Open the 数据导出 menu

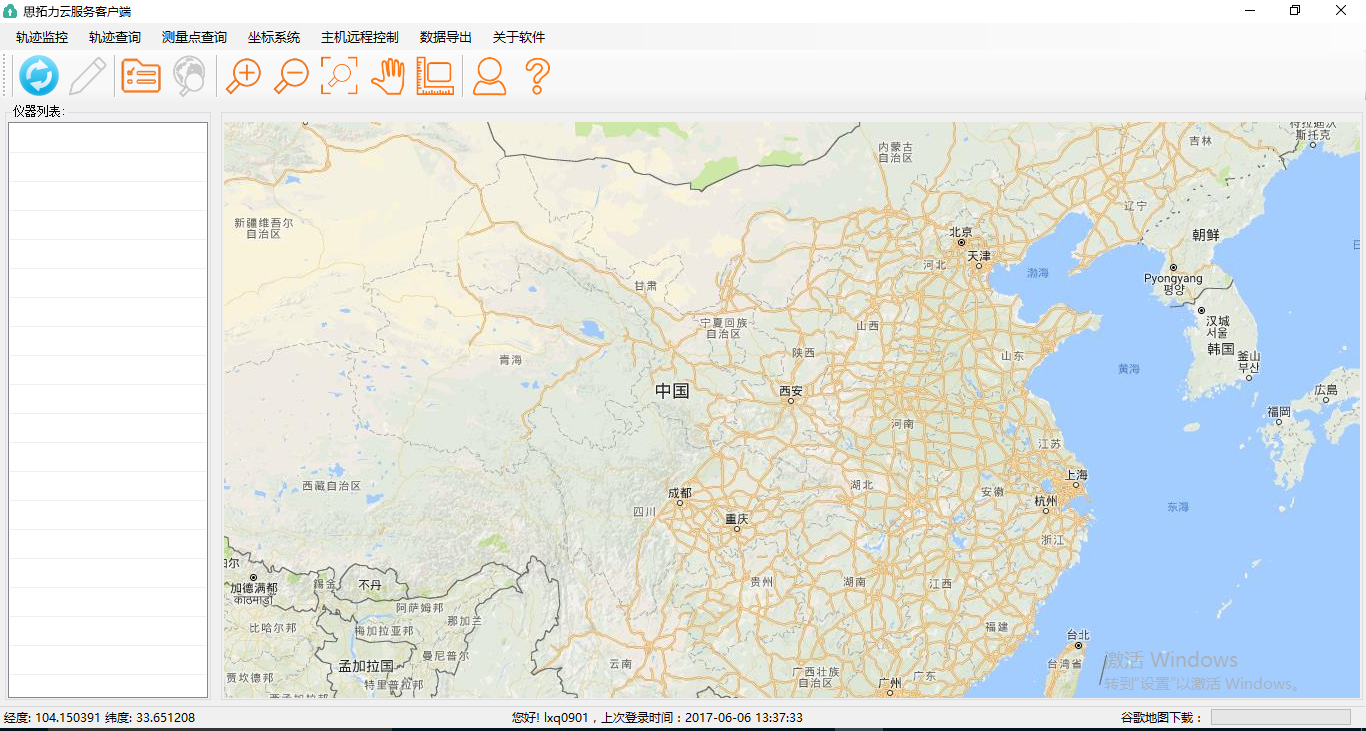tap(446, 37)
